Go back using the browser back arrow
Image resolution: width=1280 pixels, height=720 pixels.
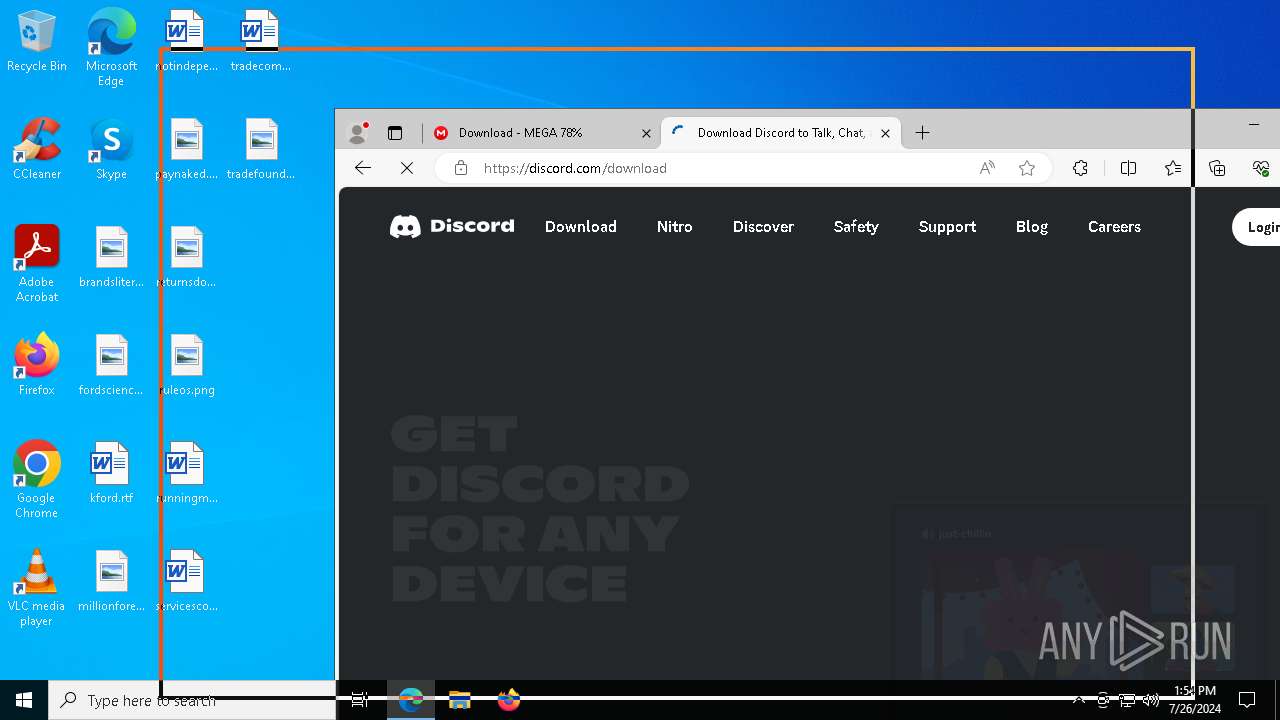click(x=363, y=168)
